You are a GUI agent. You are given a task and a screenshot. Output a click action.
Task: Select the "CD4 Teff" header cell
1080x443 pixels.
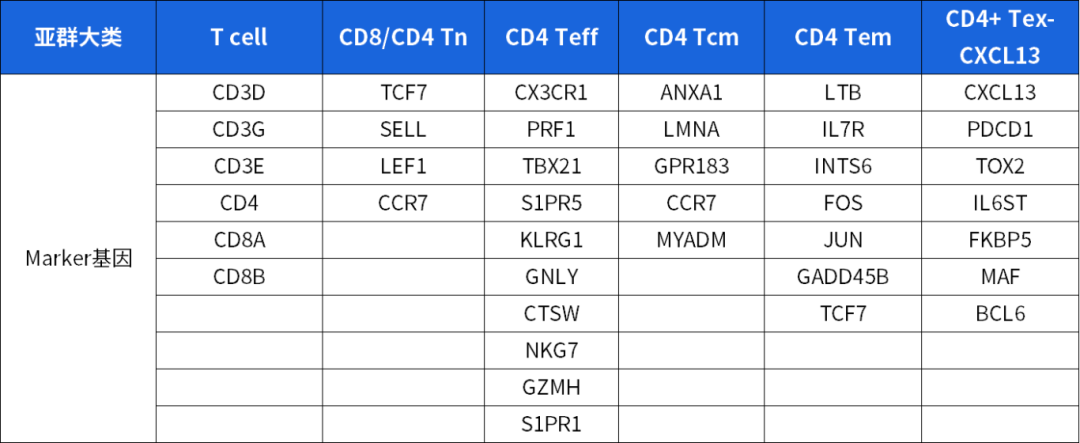551,38
